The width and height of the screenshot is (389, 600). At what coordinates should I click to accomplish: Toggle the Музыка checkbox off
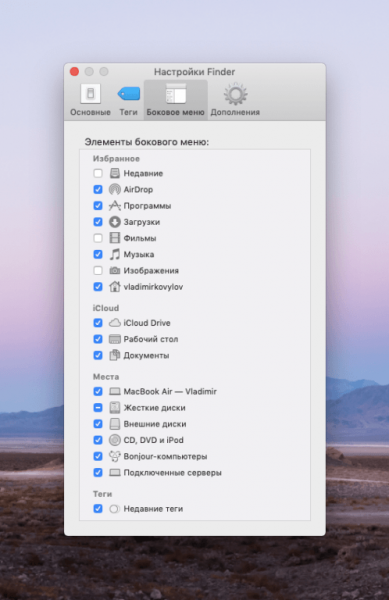pos(98,254)
